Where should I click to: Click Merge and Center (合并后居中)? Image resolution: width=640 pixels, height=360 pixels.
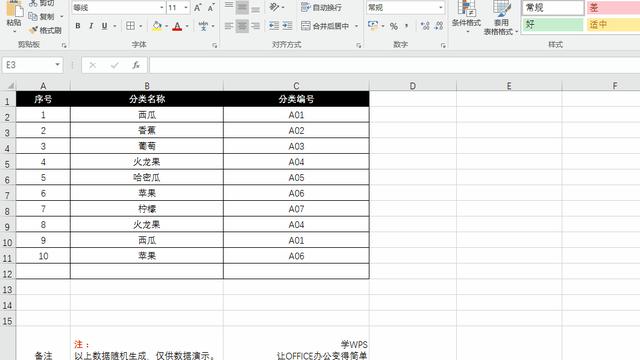(x=325, y=26)
